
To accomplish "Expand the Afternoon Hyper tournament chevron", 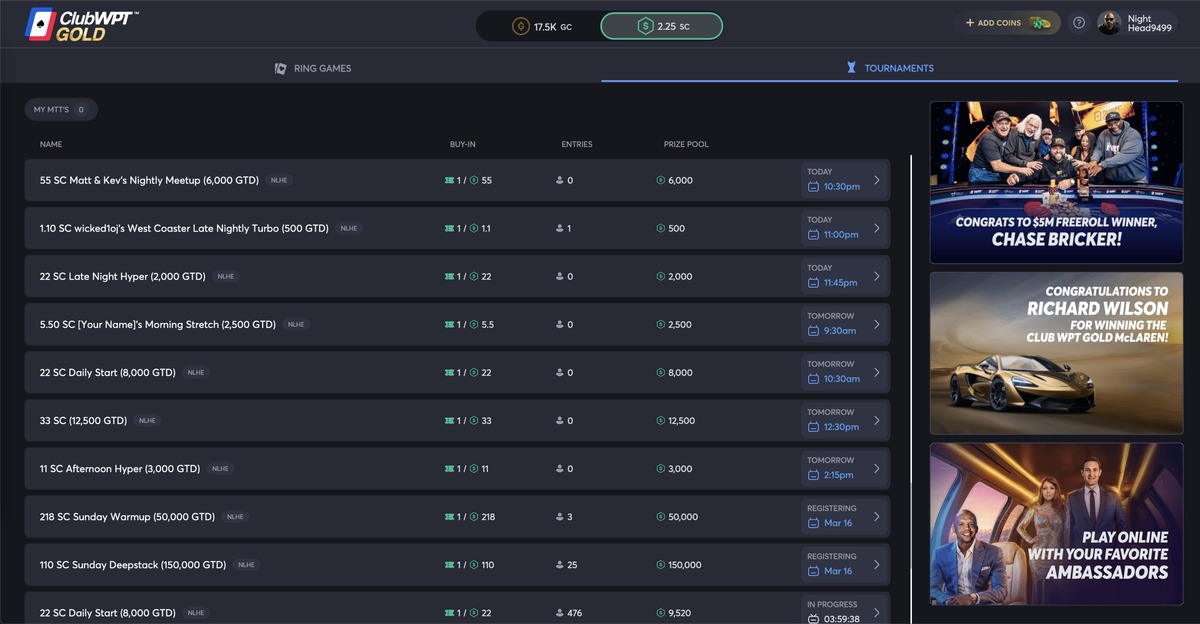I will (877, 469).
